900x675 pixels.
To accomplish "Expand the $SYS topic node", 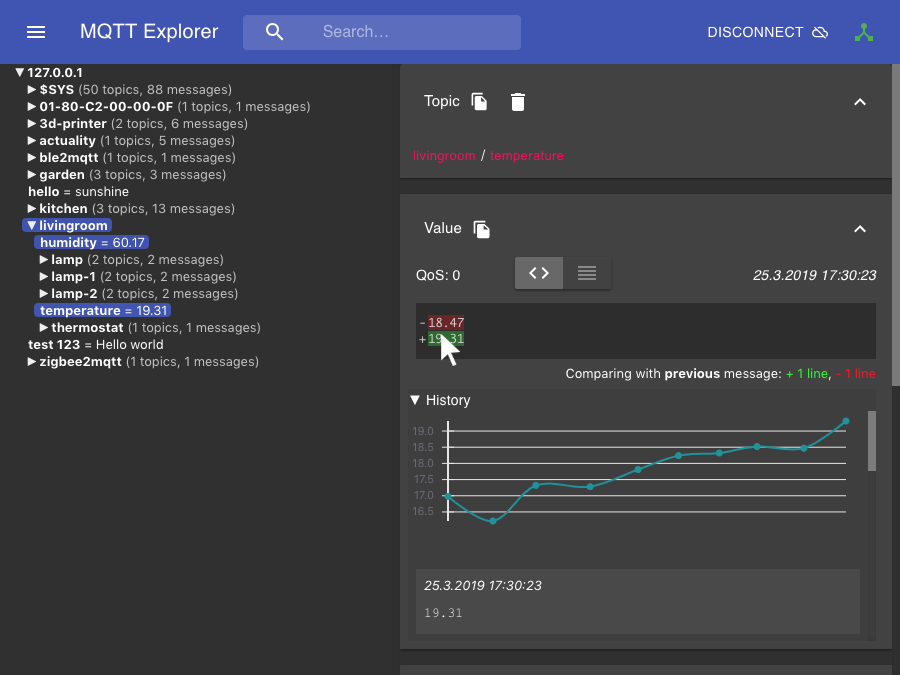I will pyautogui.click(x=31, y=89).
